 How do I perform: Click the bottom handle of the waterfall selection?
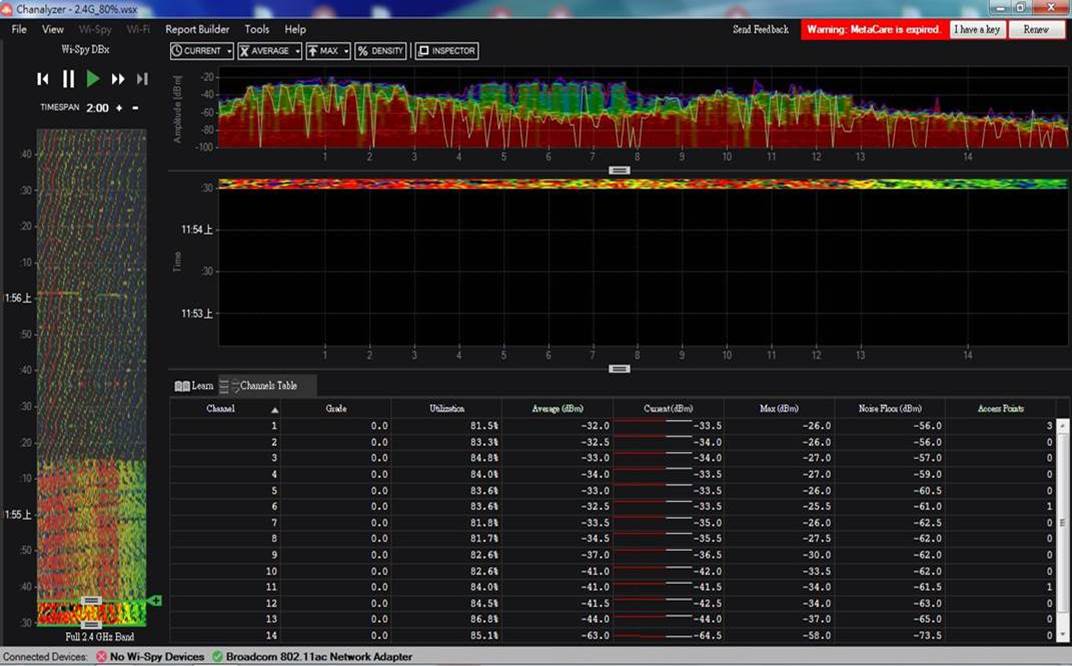click(x=92, y=625)
